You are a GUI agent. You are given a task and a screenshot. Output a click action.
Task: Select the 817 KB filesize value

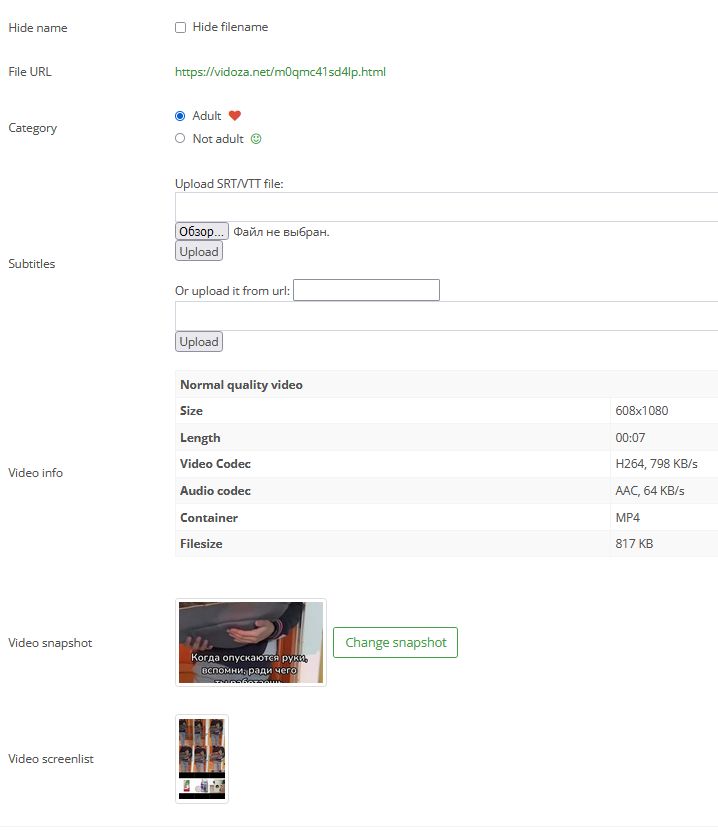(635, 544)
